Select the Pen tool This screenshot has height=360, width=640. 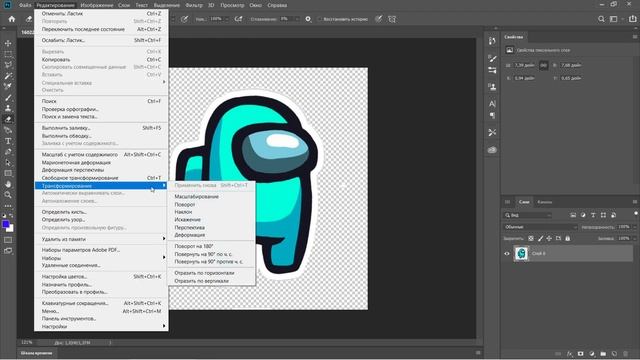8,152
